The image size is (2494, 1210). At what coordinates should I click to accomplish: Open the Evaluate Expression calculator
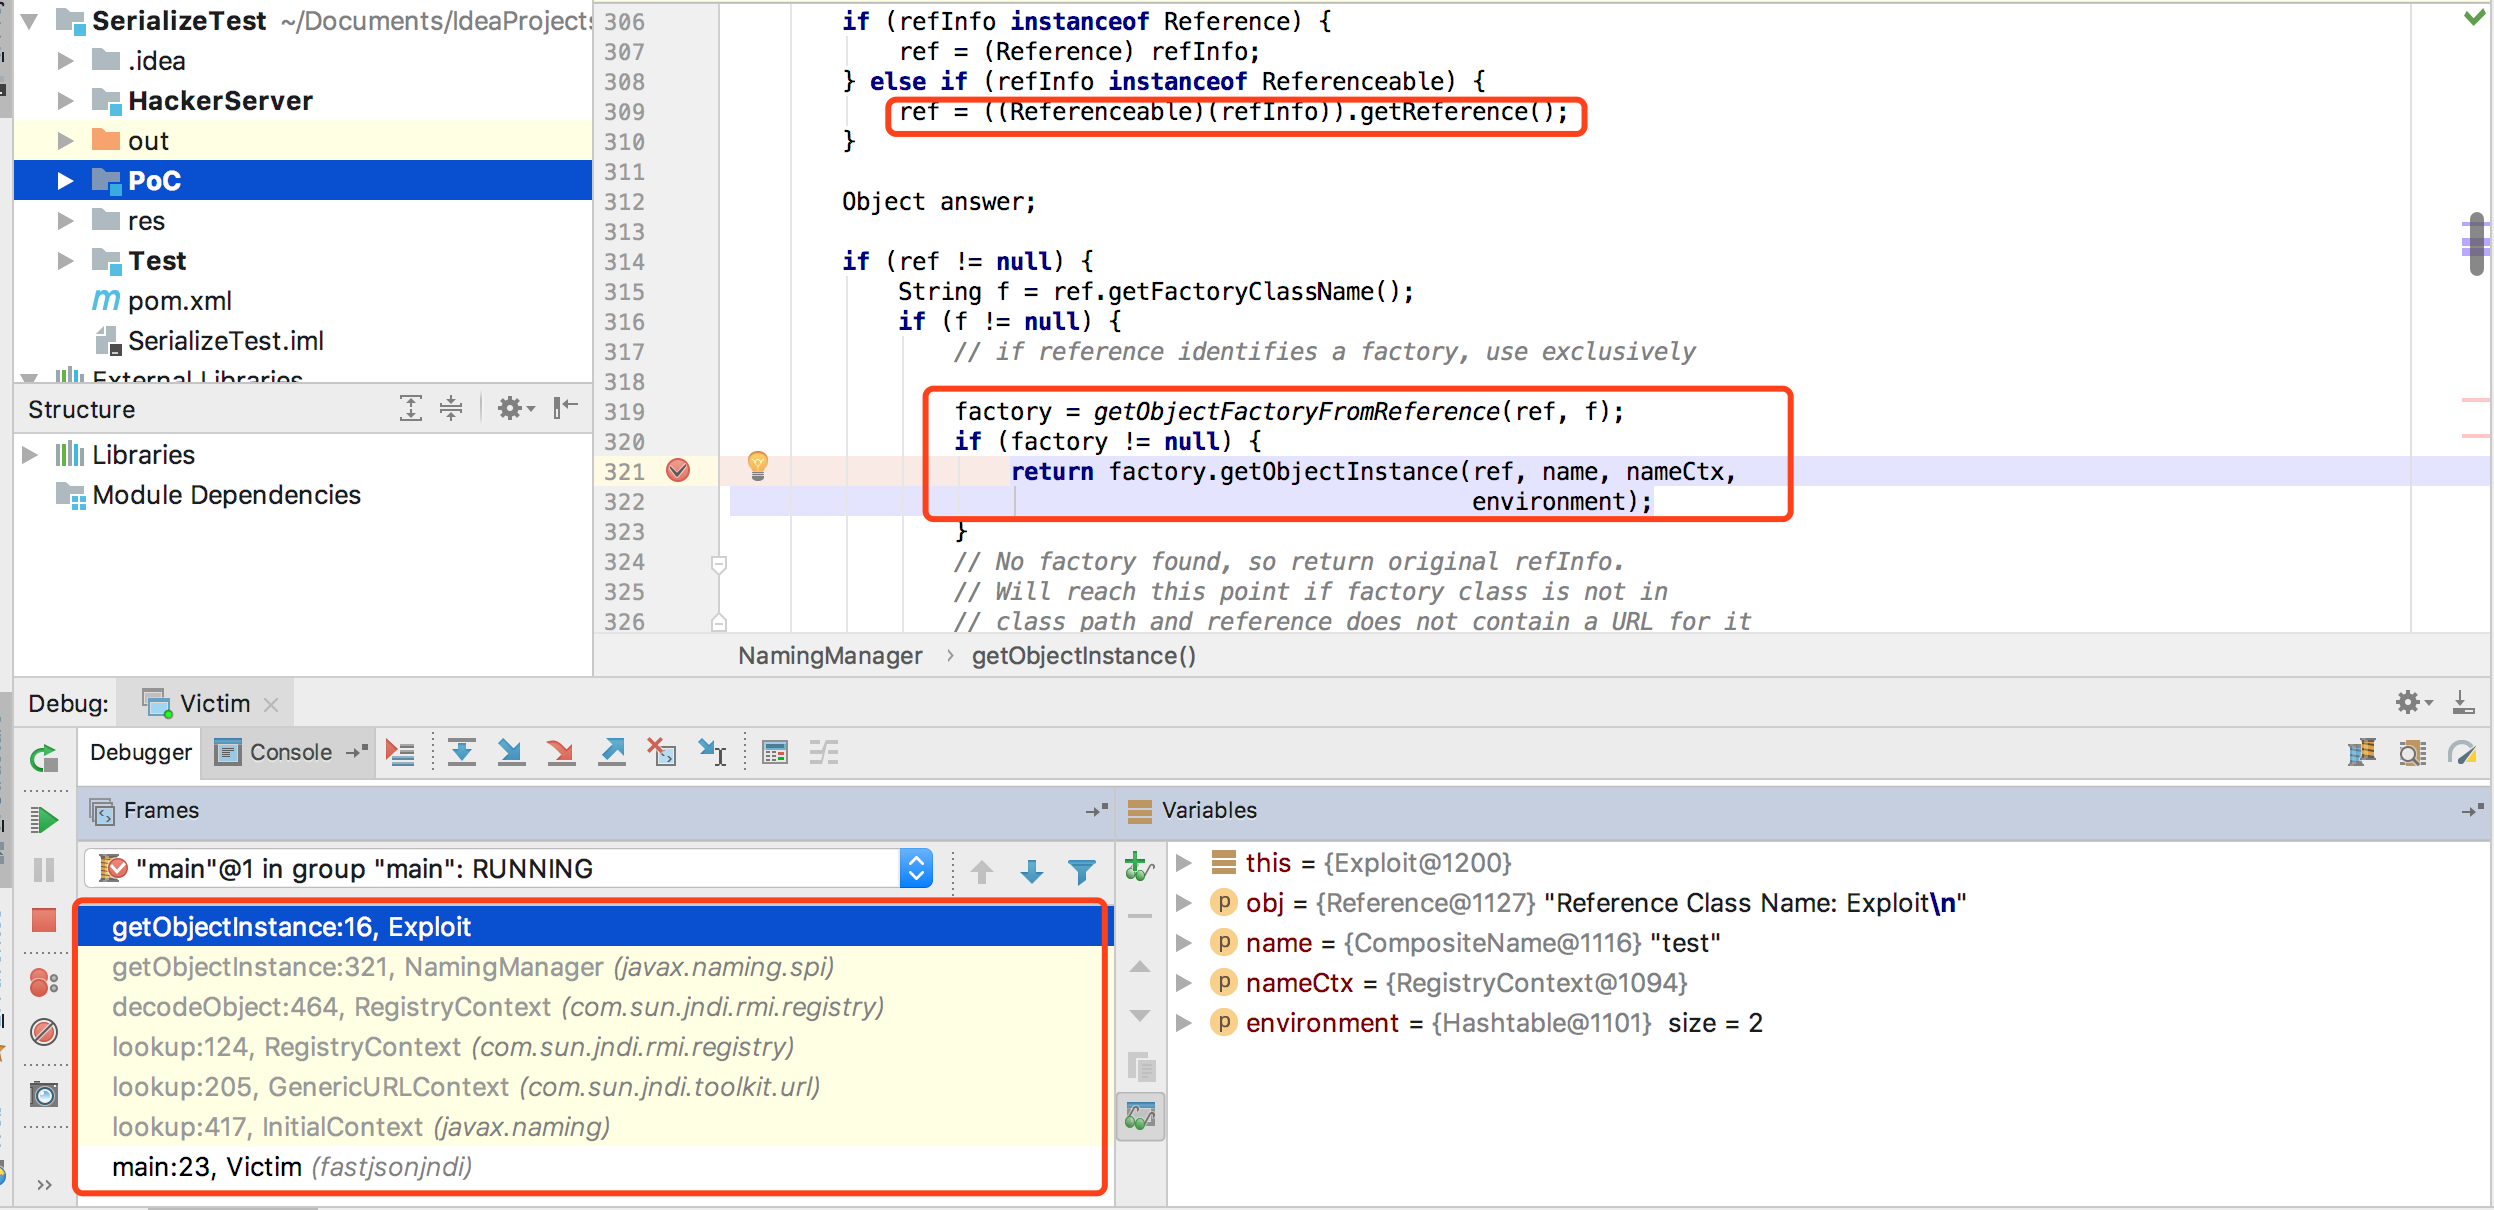click(775, 752)
